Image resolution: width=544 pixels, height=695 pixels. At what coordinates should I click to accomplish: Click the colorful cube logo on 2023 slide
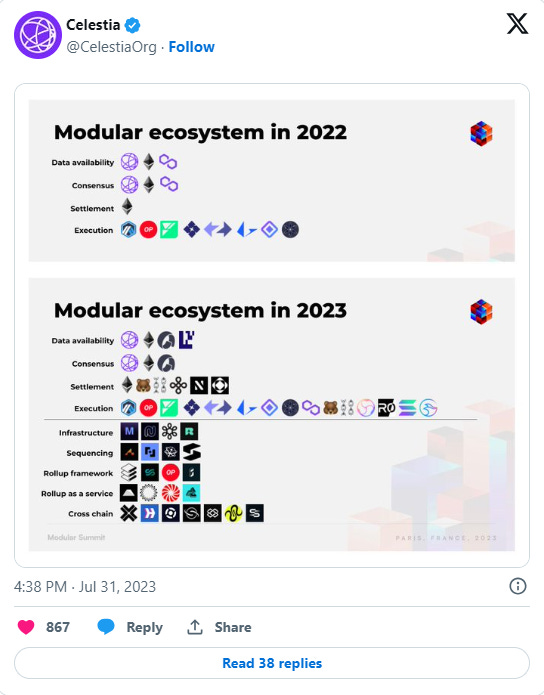click(481, 311)
